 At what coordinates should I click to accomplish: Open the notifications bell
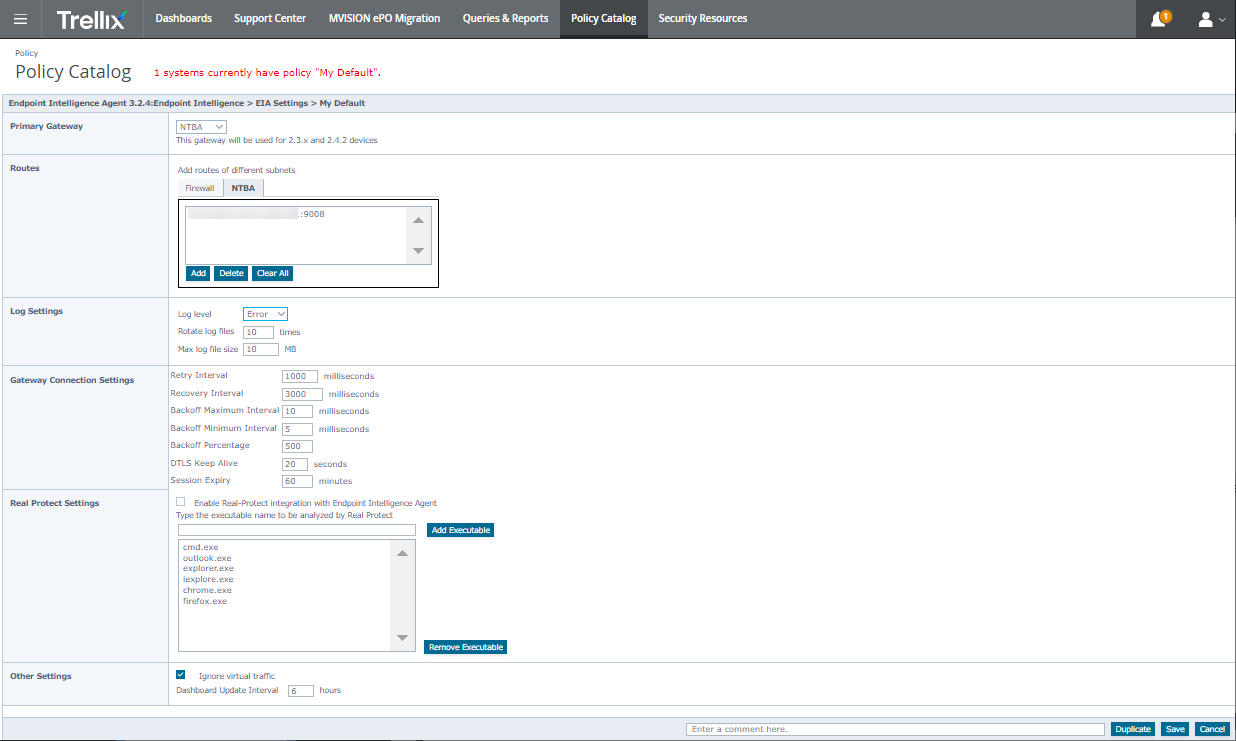[x=1159, y=19]
